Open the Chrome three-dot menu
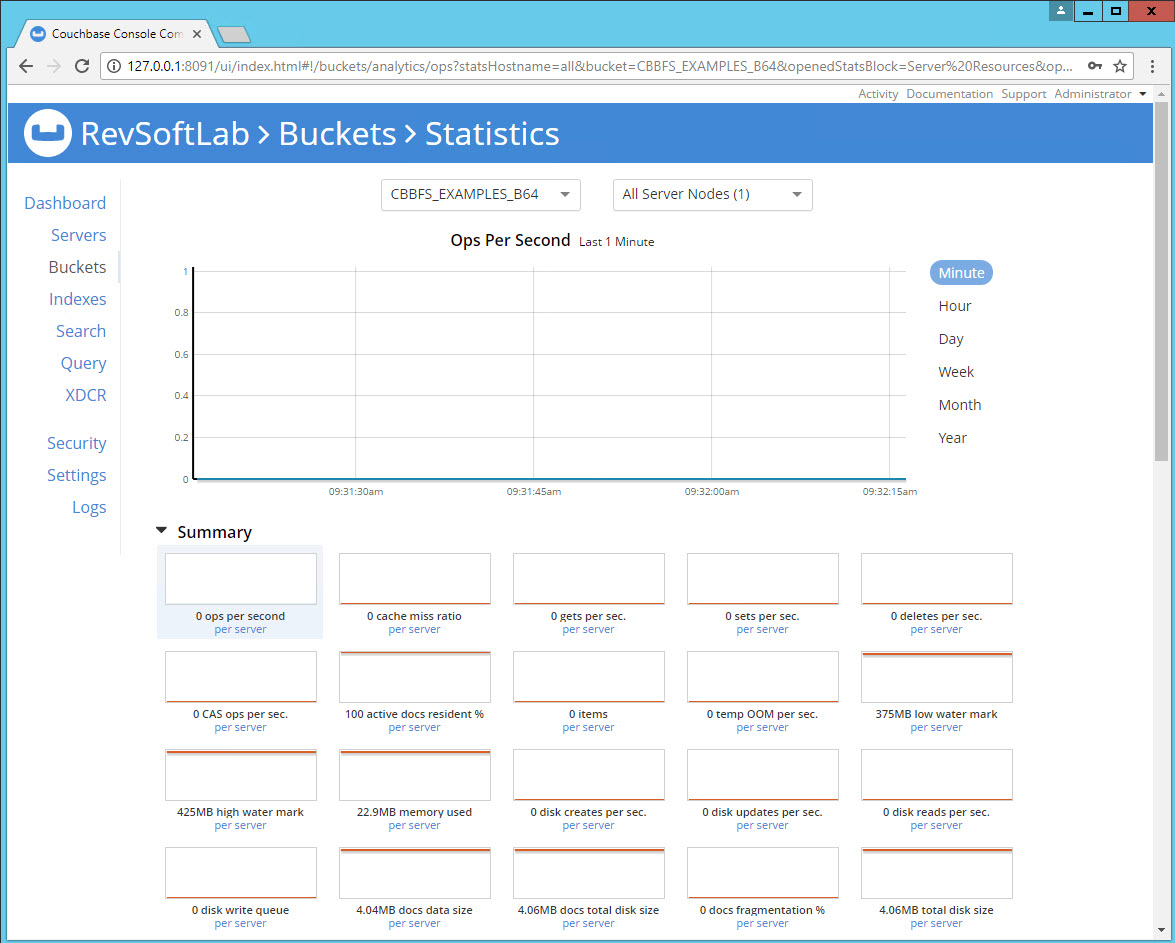The height and width of the screenshot is (943, 1175). pyautogui.click(x=1153, y=66)
